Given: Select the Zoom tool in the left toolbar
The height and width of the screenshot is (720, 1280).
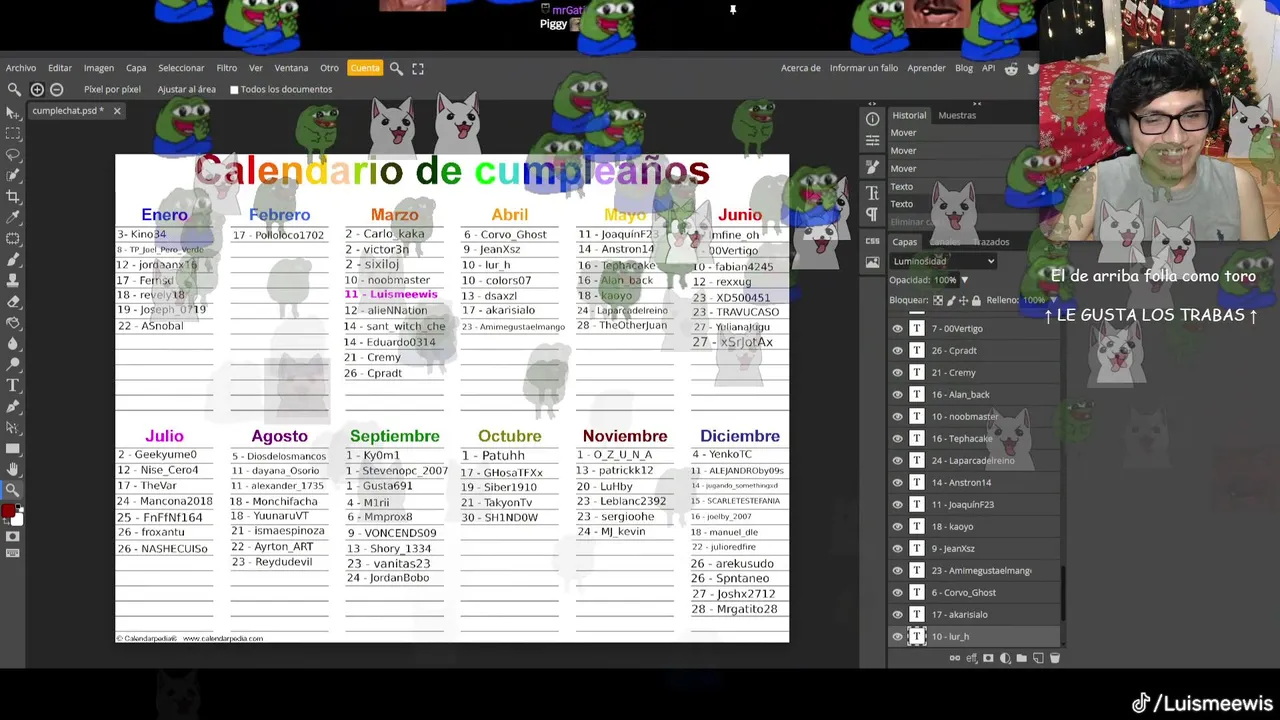Looking at the screenshot, I should click(x=13, y=490).
